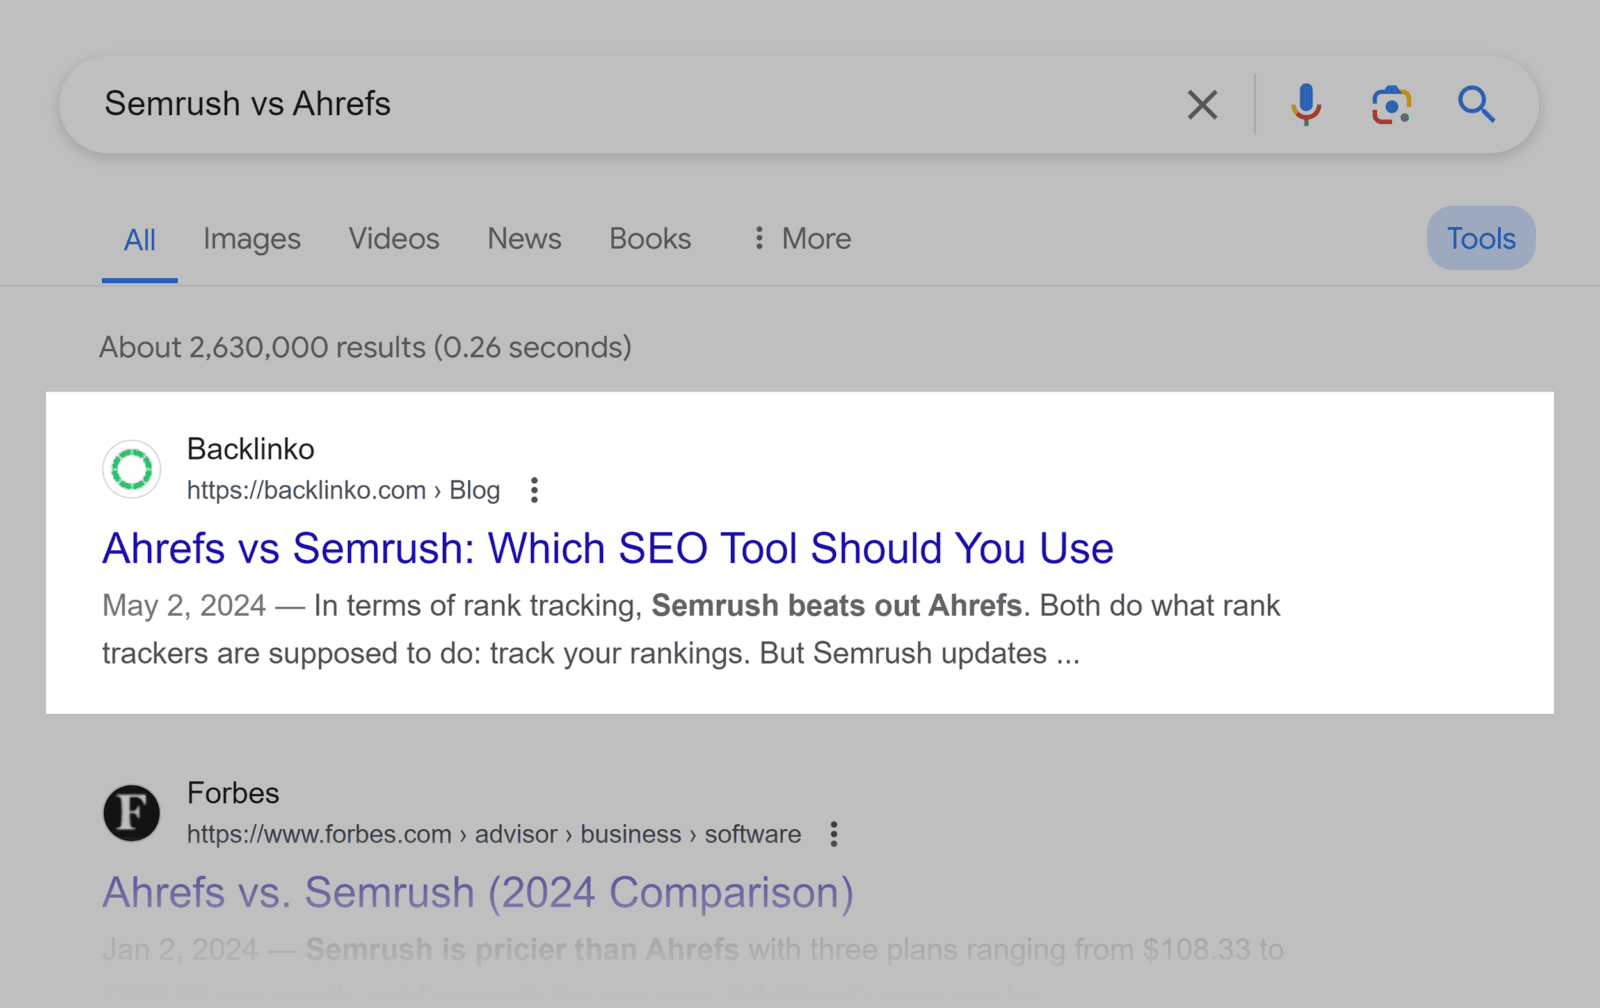Screen dimensions: 1600x1008
Task: Click the Backlinko site favicon
Action: tap(131, 469)
